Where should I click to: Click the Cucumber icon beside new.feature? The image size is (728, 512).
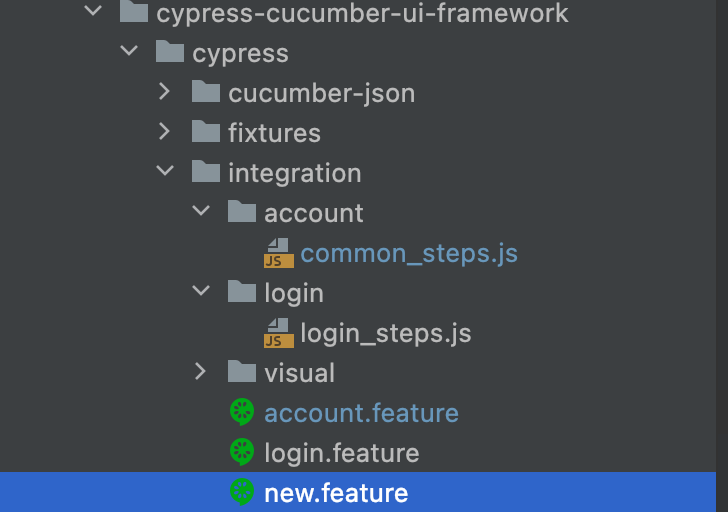242,492
